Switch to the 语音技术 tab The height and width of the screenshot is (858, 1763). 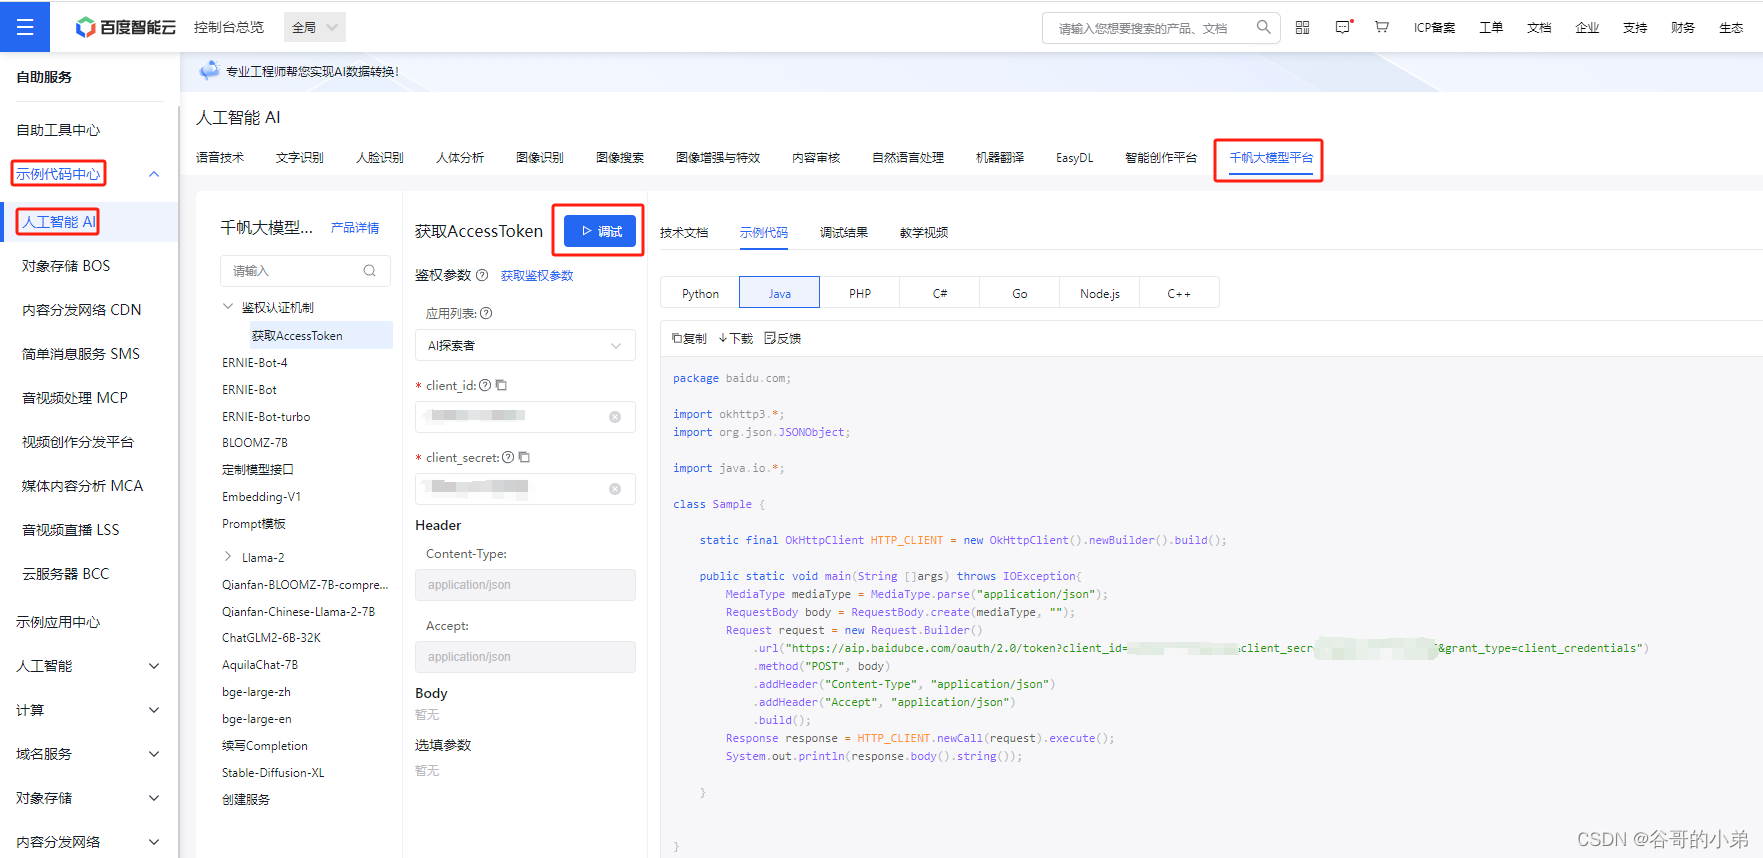click(220, 158)
